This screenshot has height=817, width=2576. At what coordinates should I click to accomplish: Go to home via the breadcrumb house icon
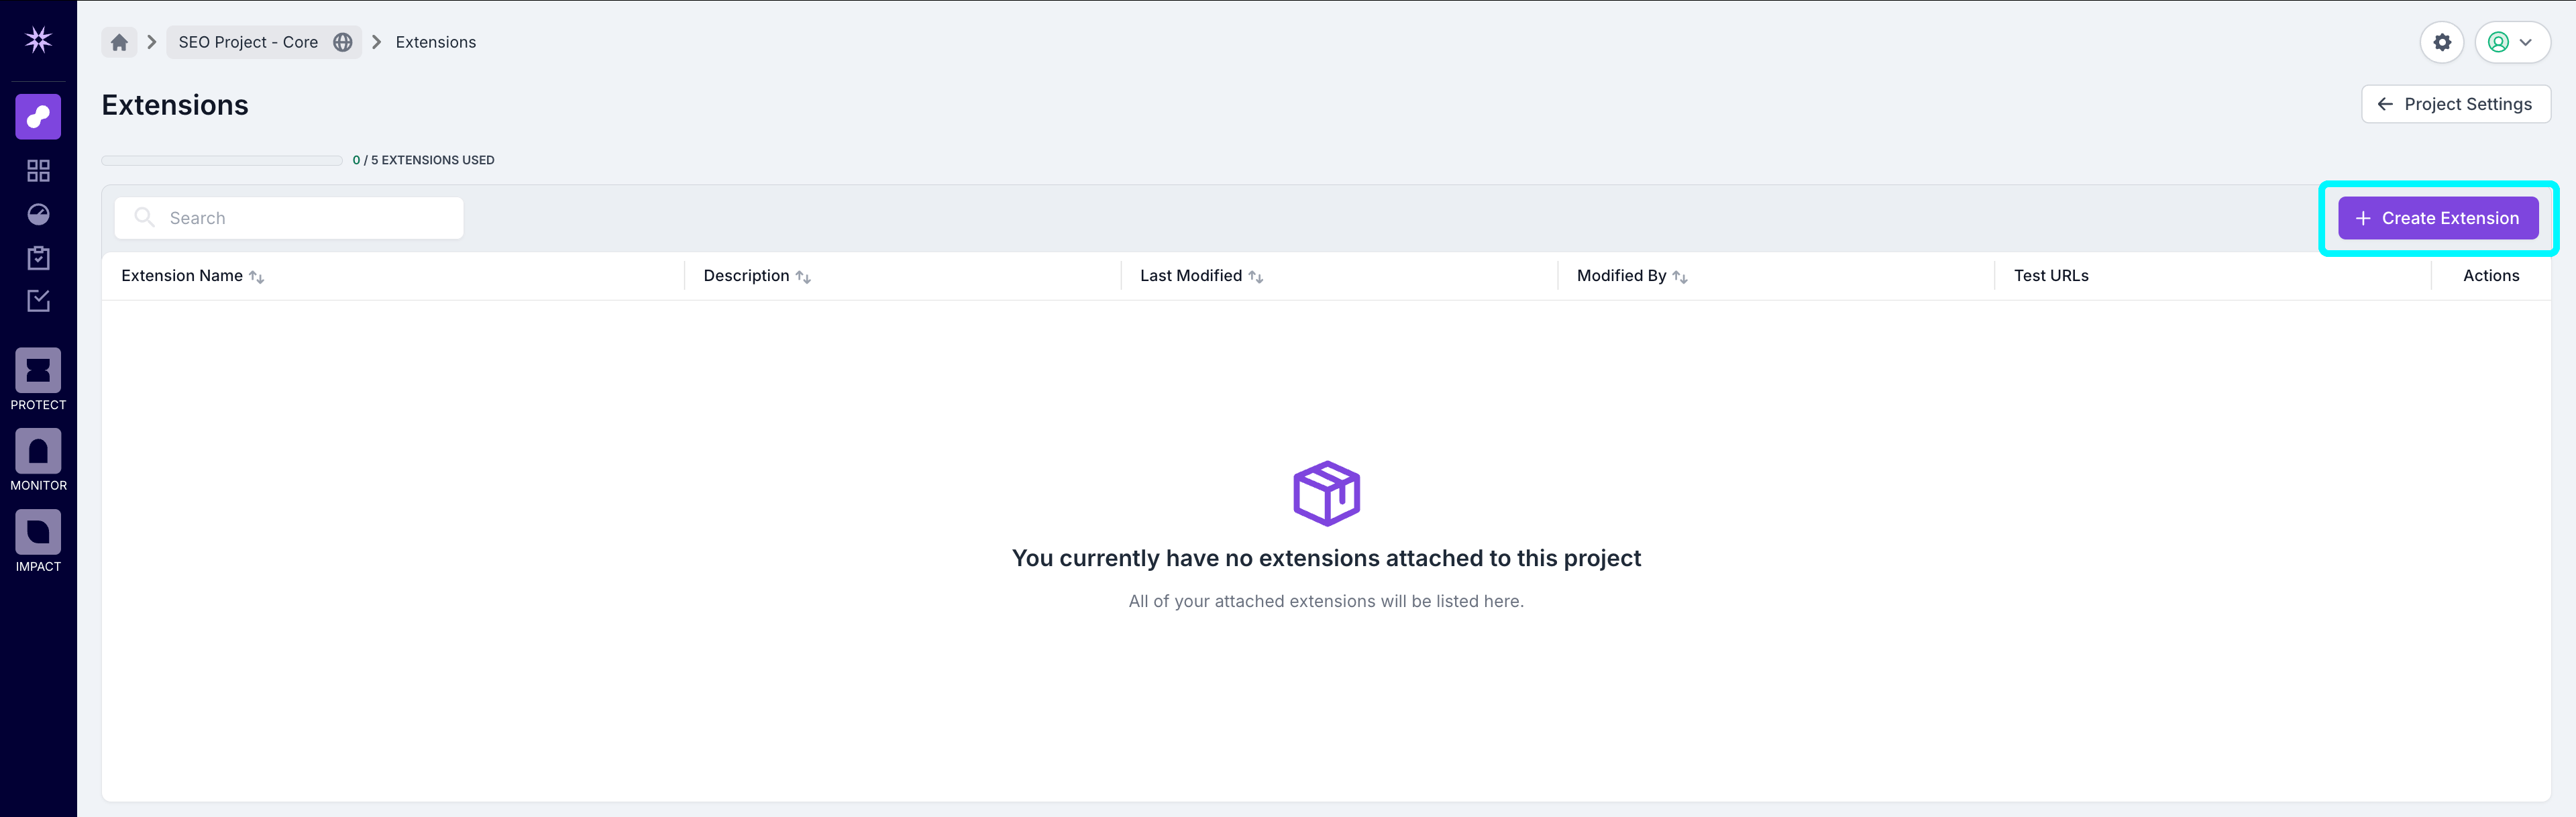point(119,42)
